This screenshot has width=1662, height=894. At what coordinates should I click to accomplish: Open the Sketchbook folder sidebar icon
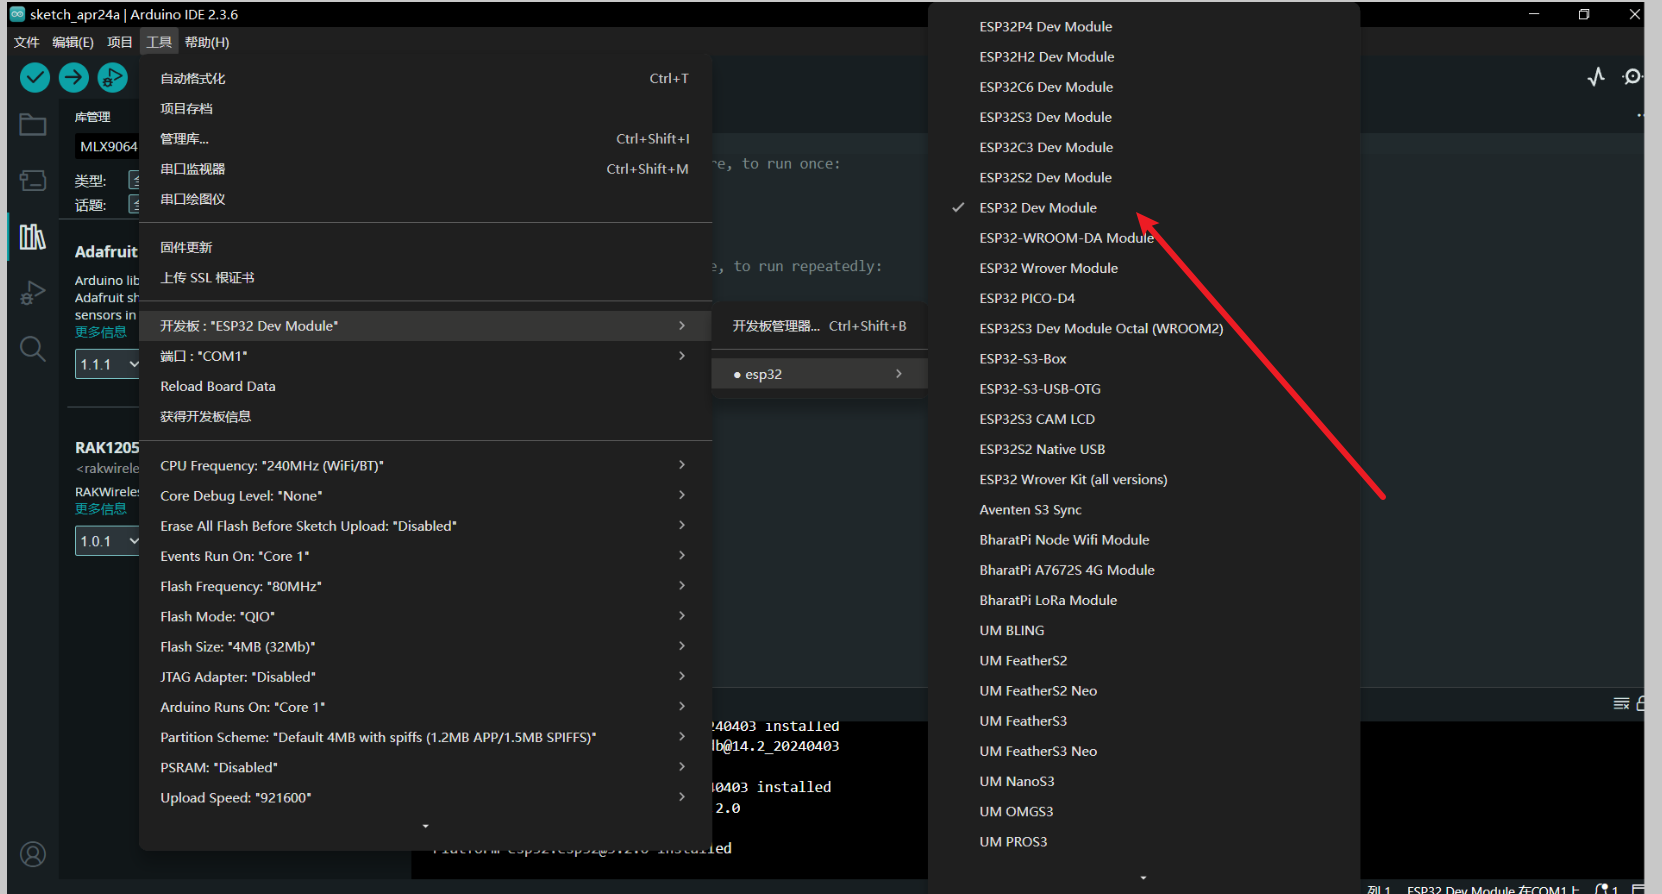(x=33, y=125)
